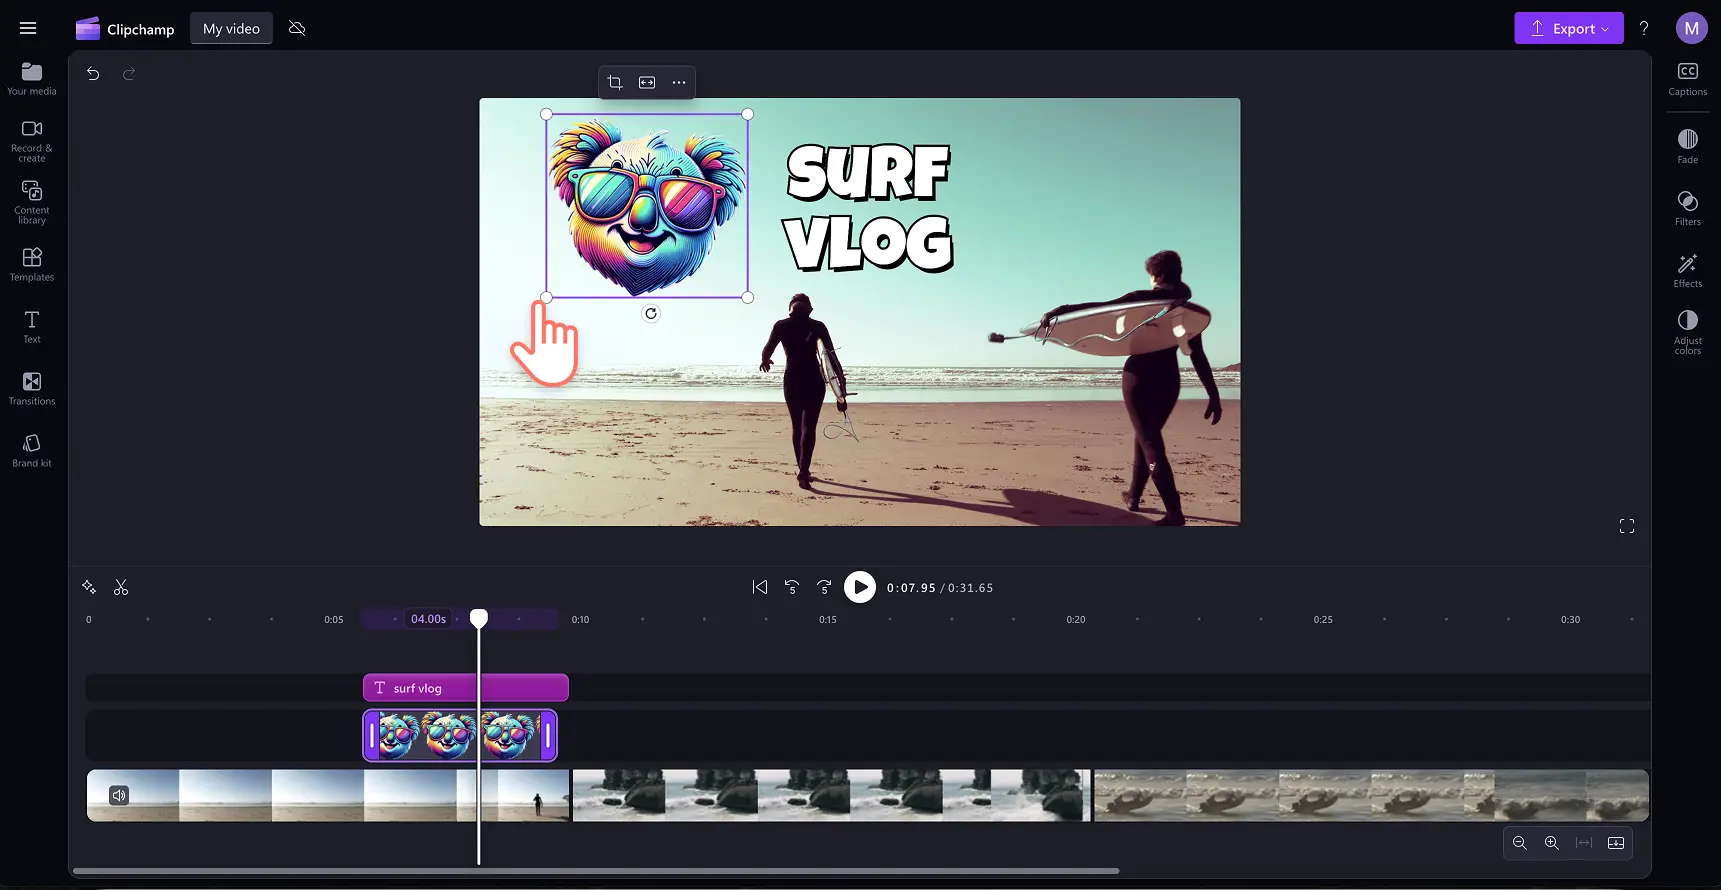Click the split scissors icon
The image size is (1721, 890).
pos(121,588)
